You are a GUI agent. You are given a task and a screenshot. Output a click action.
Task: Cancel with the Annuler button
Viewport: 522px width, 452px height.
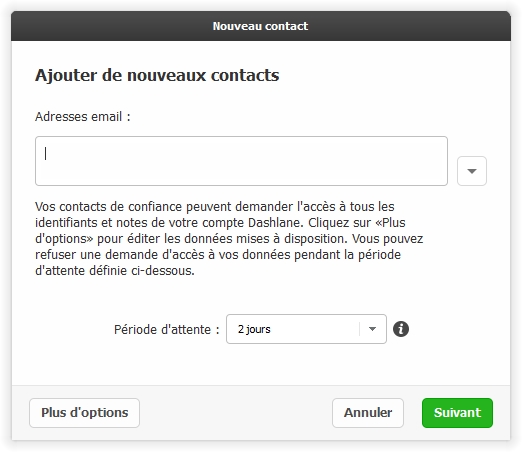[x=368, y=413]
